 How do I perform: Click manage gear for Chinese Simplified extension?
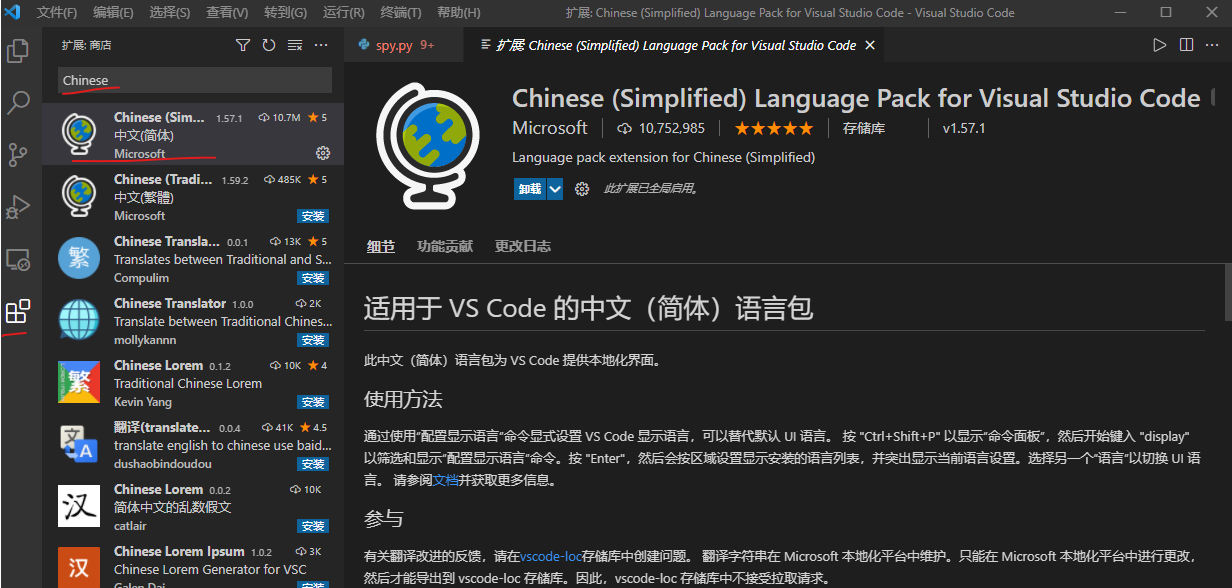322,153
